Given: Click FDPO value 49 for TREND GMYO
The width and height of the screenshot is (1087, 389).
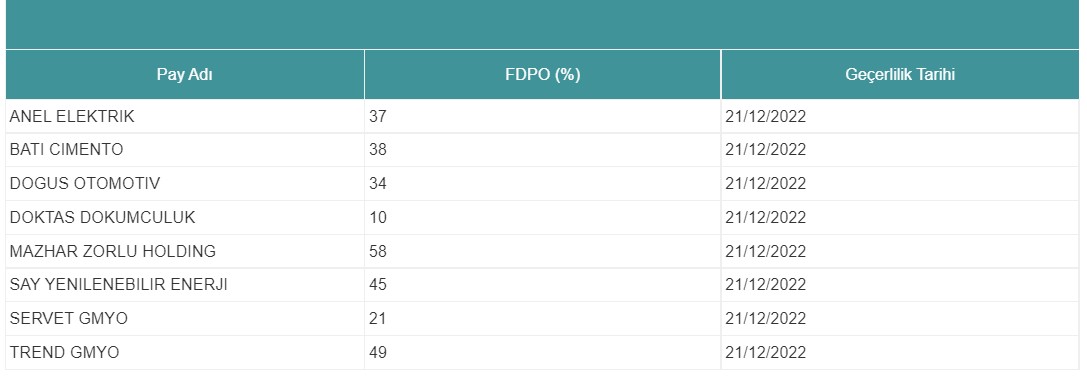Looking at the screenshot, I should [x=378, y=352].
